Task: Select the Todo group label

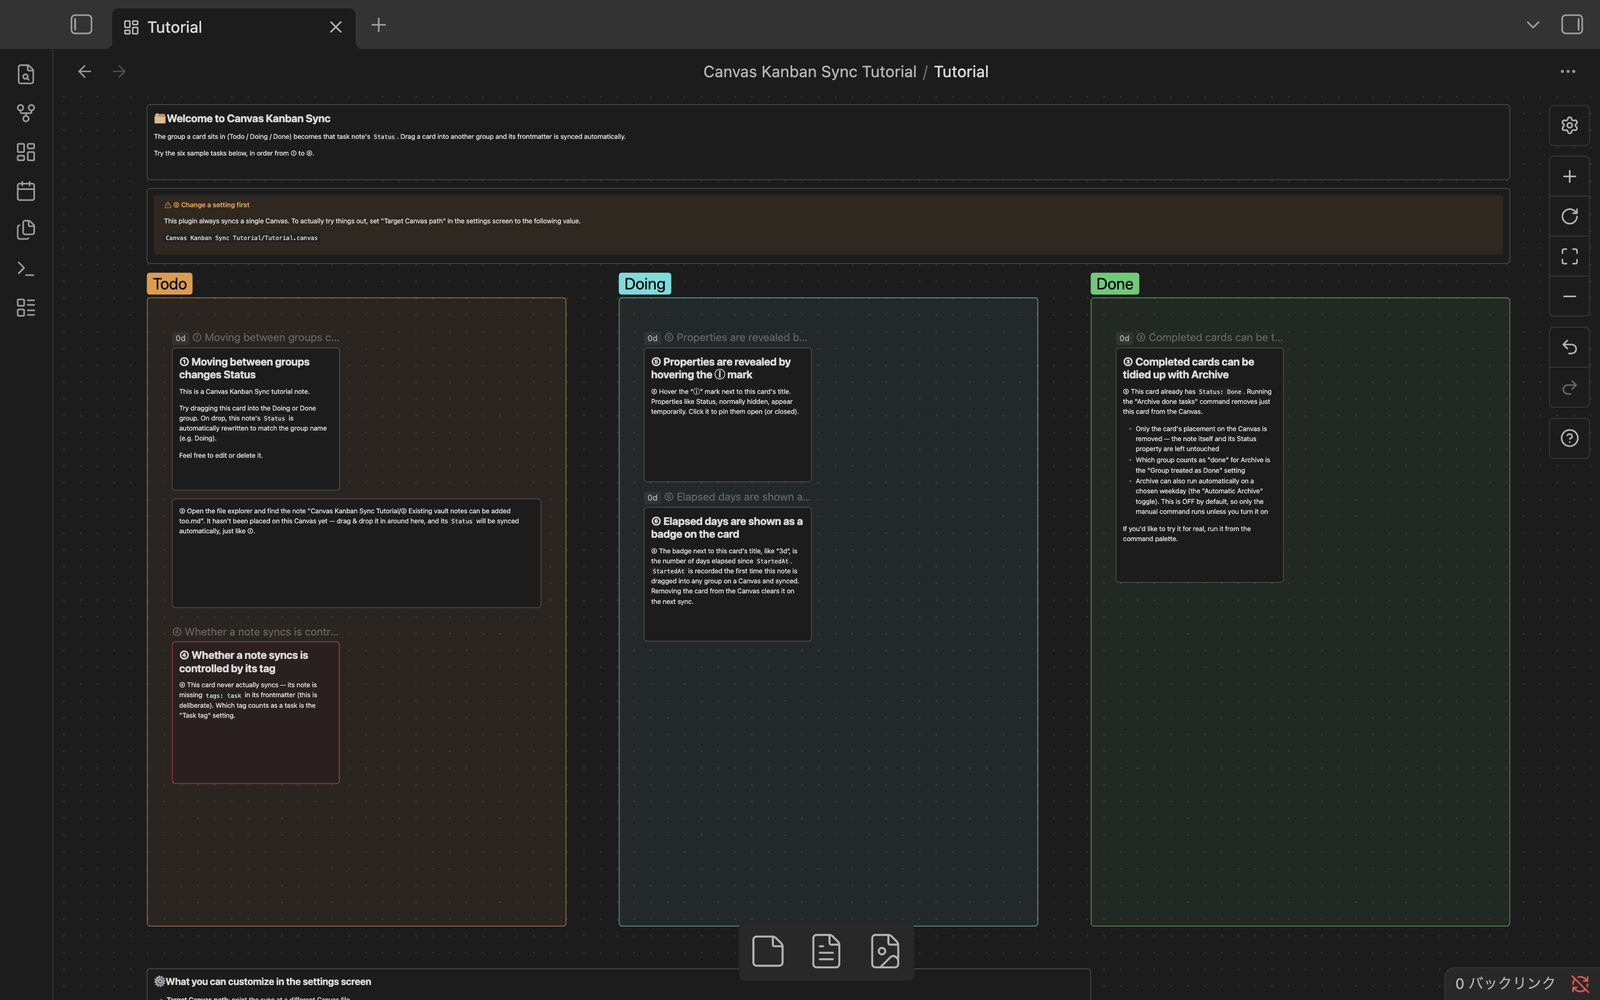Action: pyautogui.click(x=170, y=284)
